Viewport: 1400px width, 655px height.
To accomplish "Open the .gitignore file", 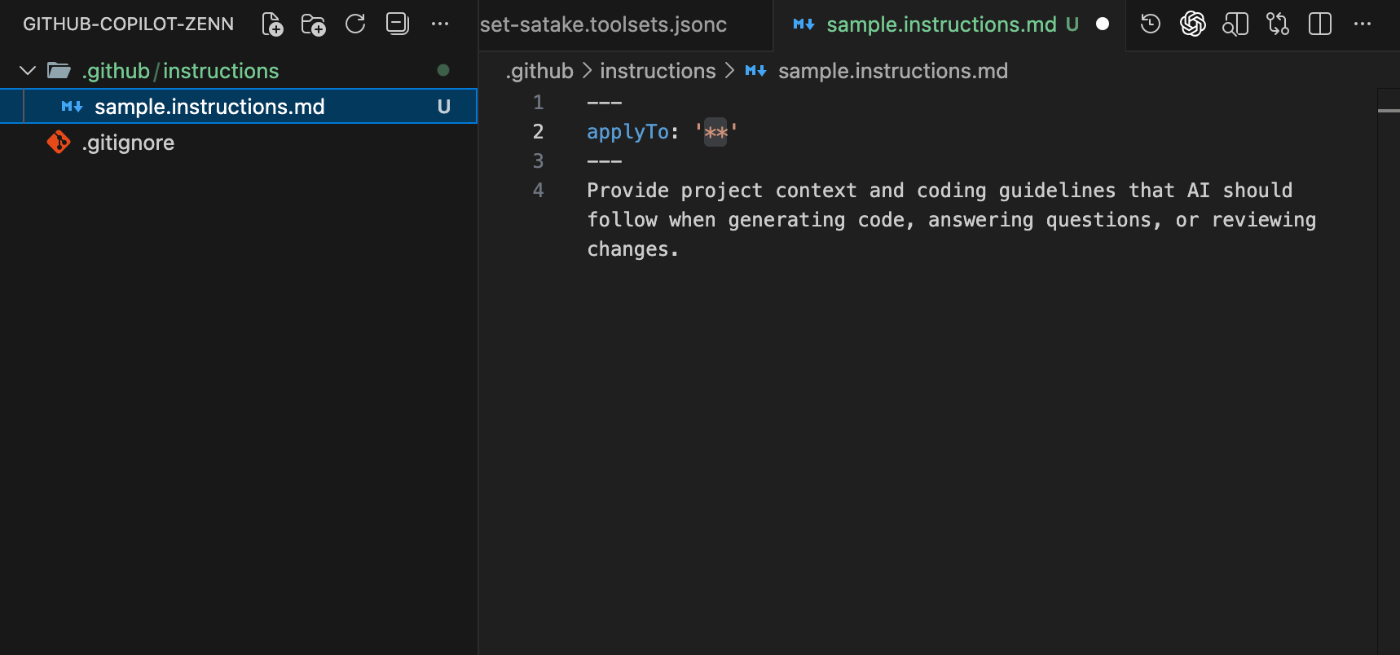I will [x=128, y=143].
